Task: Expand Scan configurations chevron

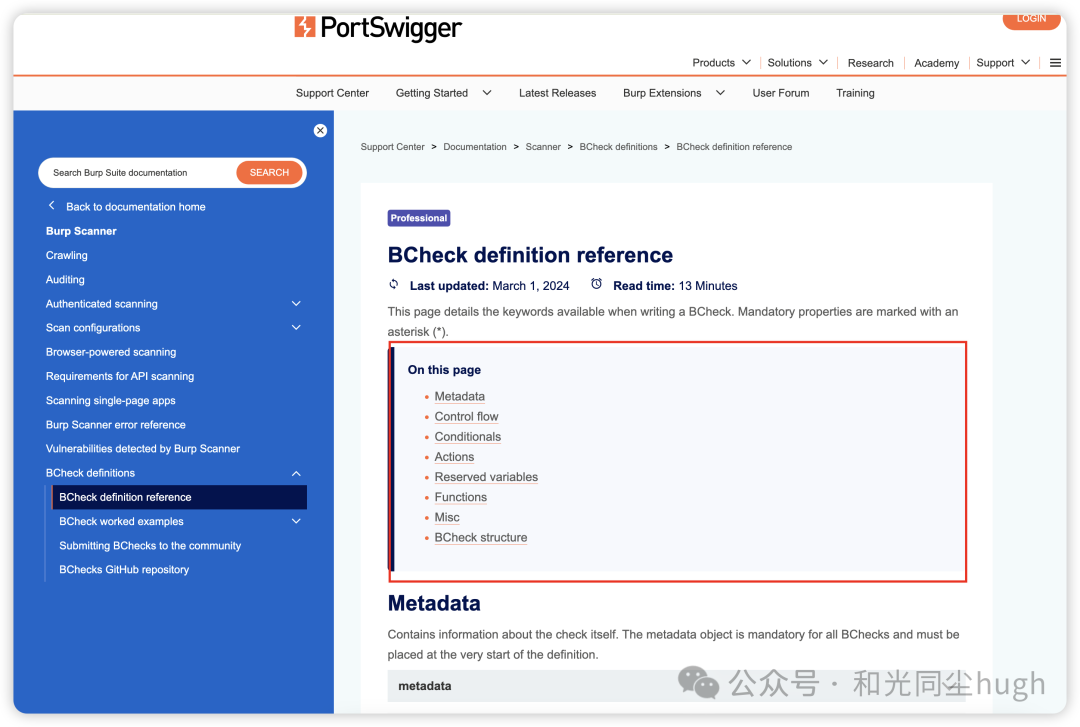Action: [296, 327]
